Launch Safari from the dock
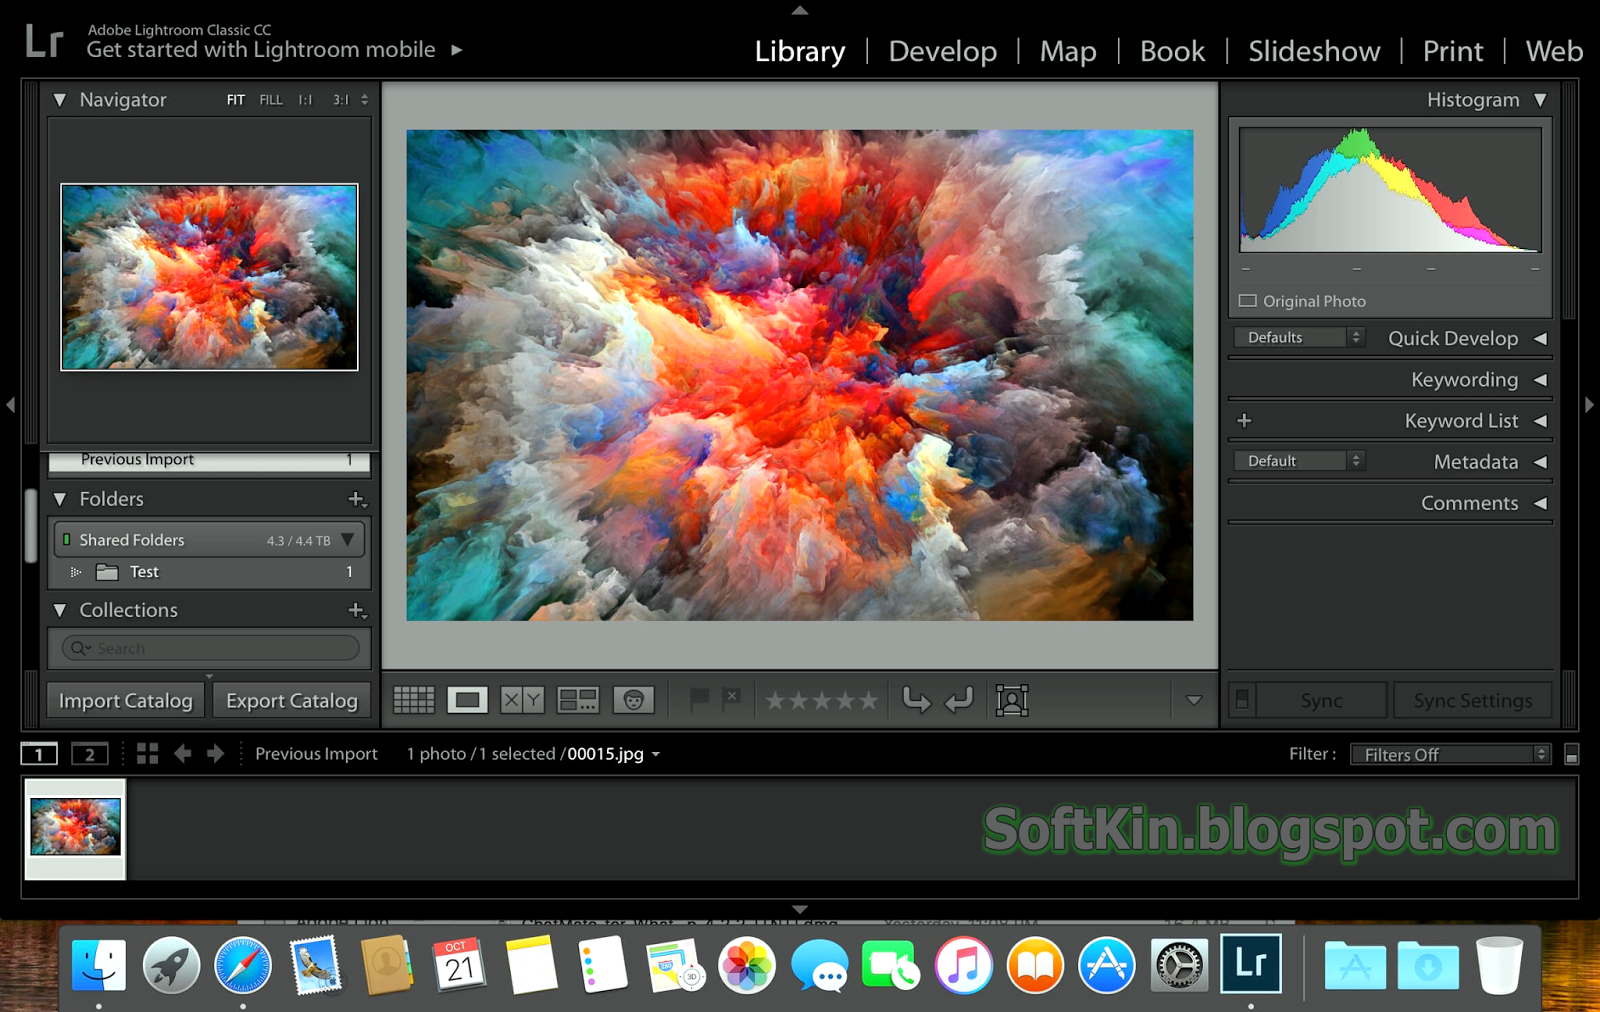The width and height of the screenshot is (1600, 1012). pyautogui.click(x=243, y=966)
